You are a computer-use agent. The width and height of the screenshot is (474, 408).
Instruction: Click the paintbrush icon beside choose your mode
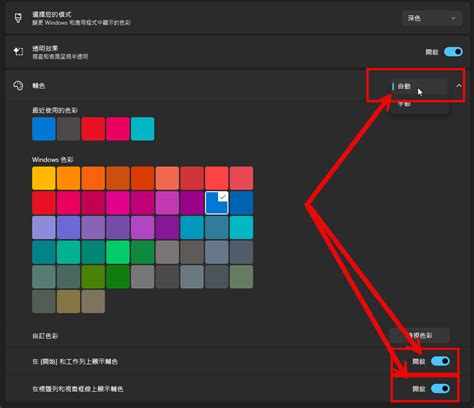(18, 18)
